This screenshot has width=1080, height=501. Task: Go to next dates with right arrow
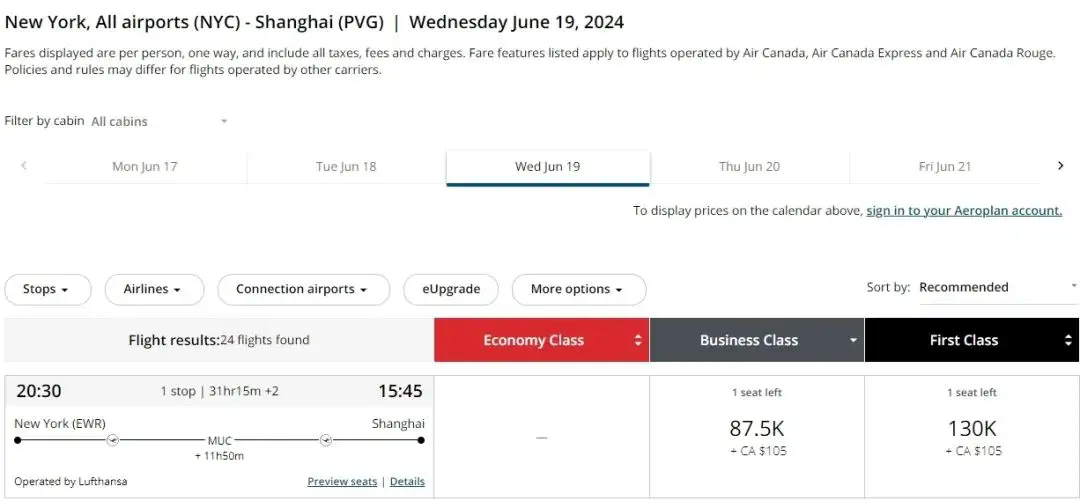[1060, 166]
